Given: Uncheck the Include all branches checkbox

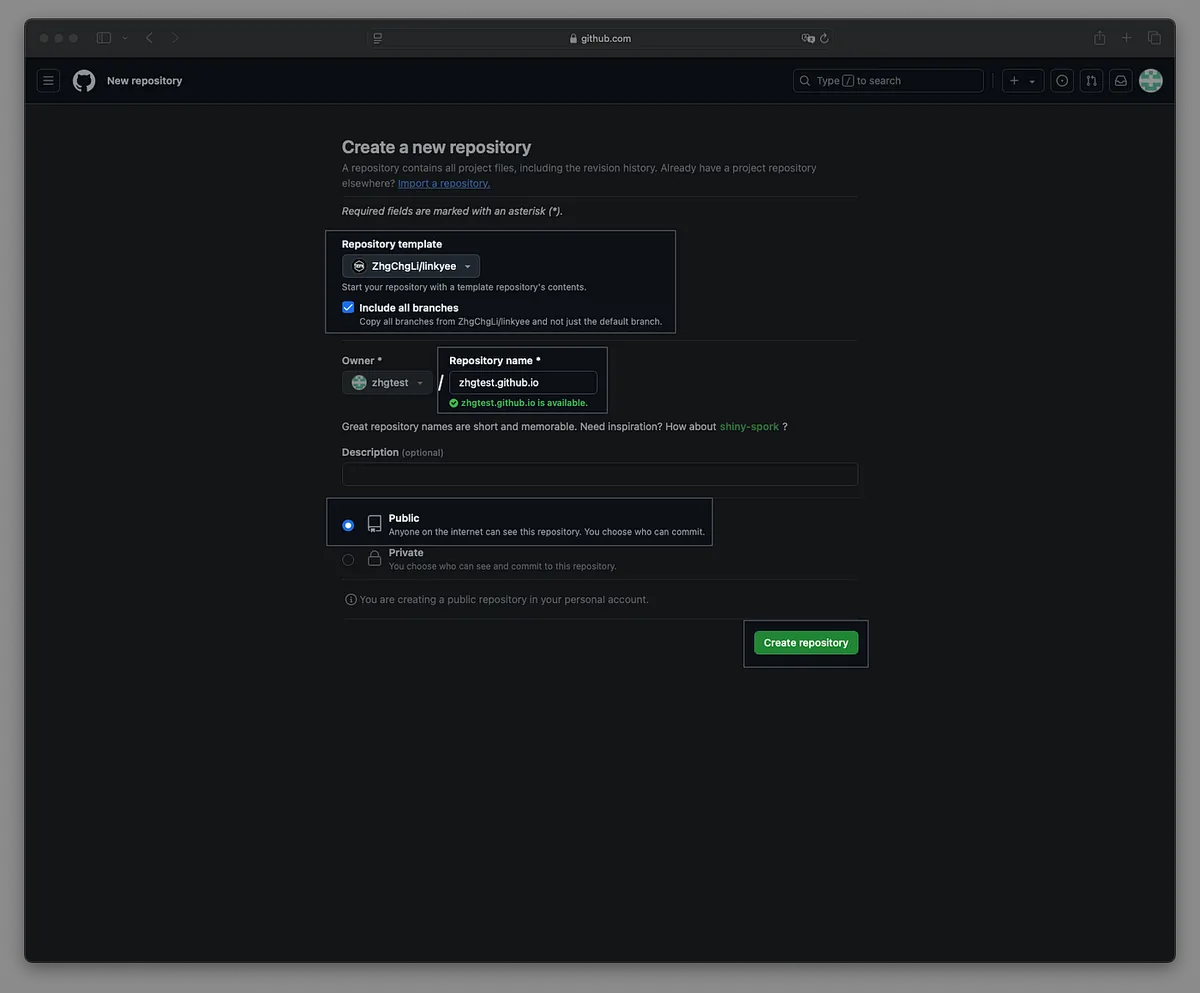Looking at the screenshot, I should (348, 308).
